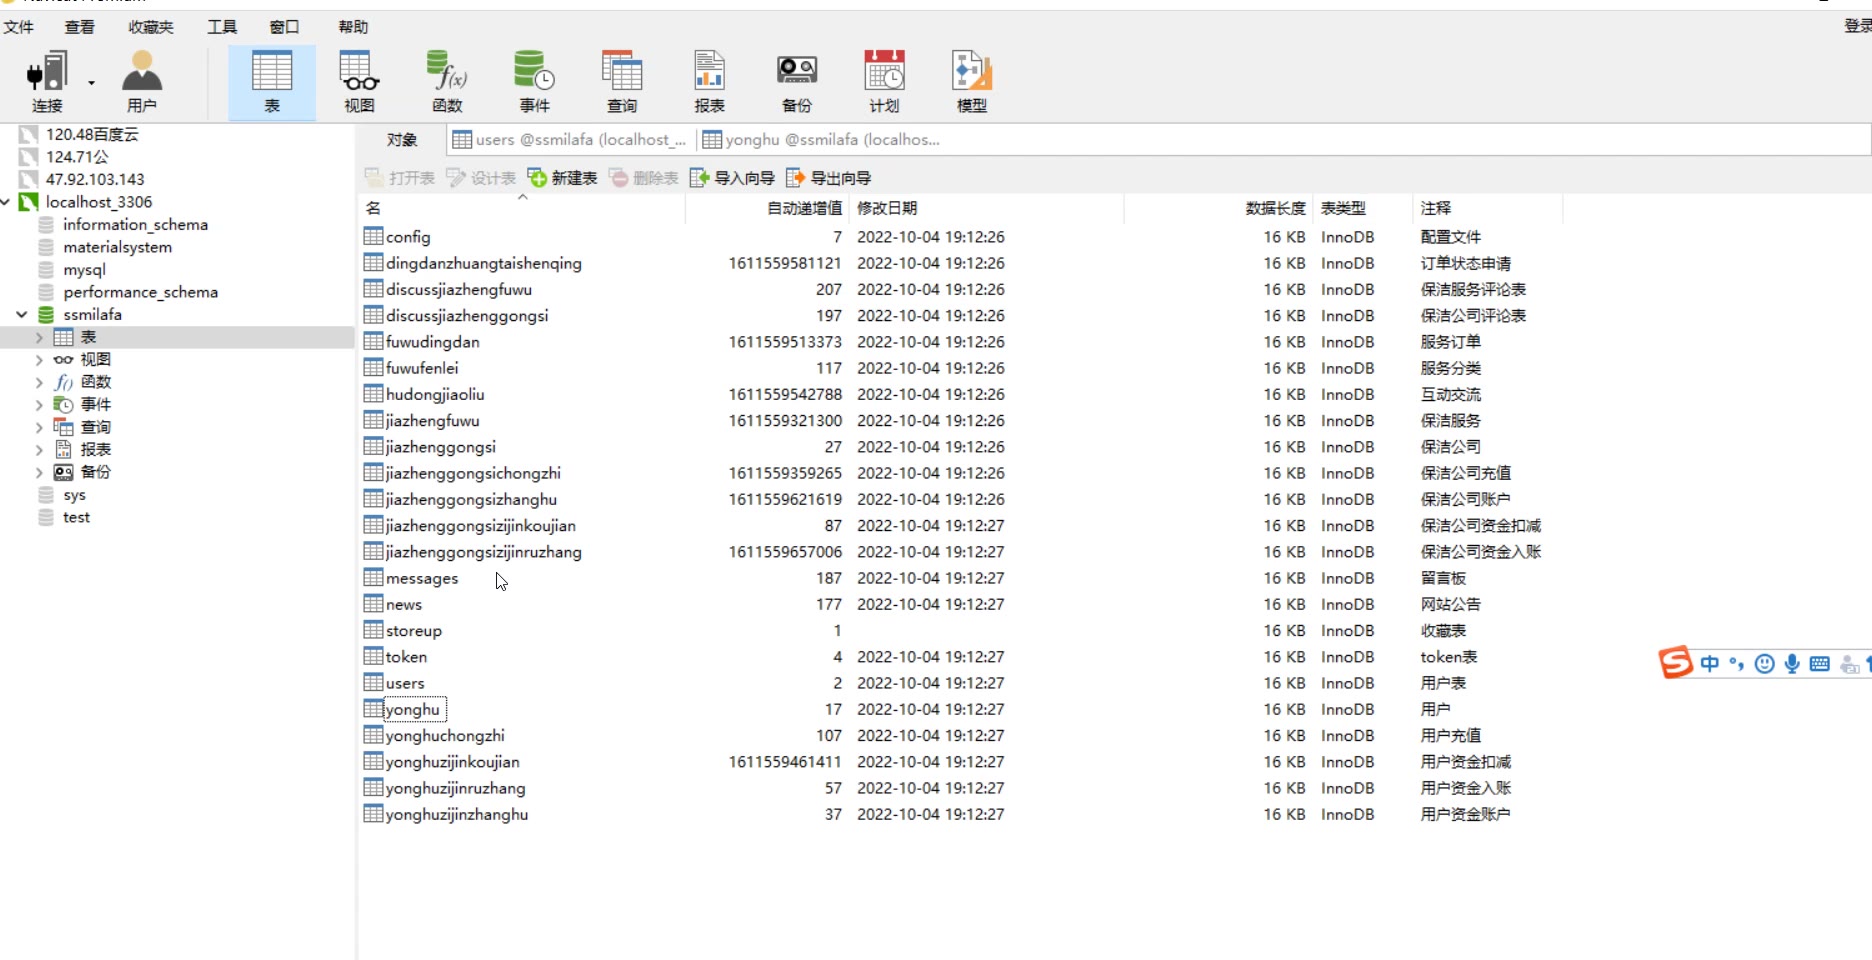Open the 模型 (Model) toolbar icon
The image size is (1872, 960).
(x=971, y=82)
